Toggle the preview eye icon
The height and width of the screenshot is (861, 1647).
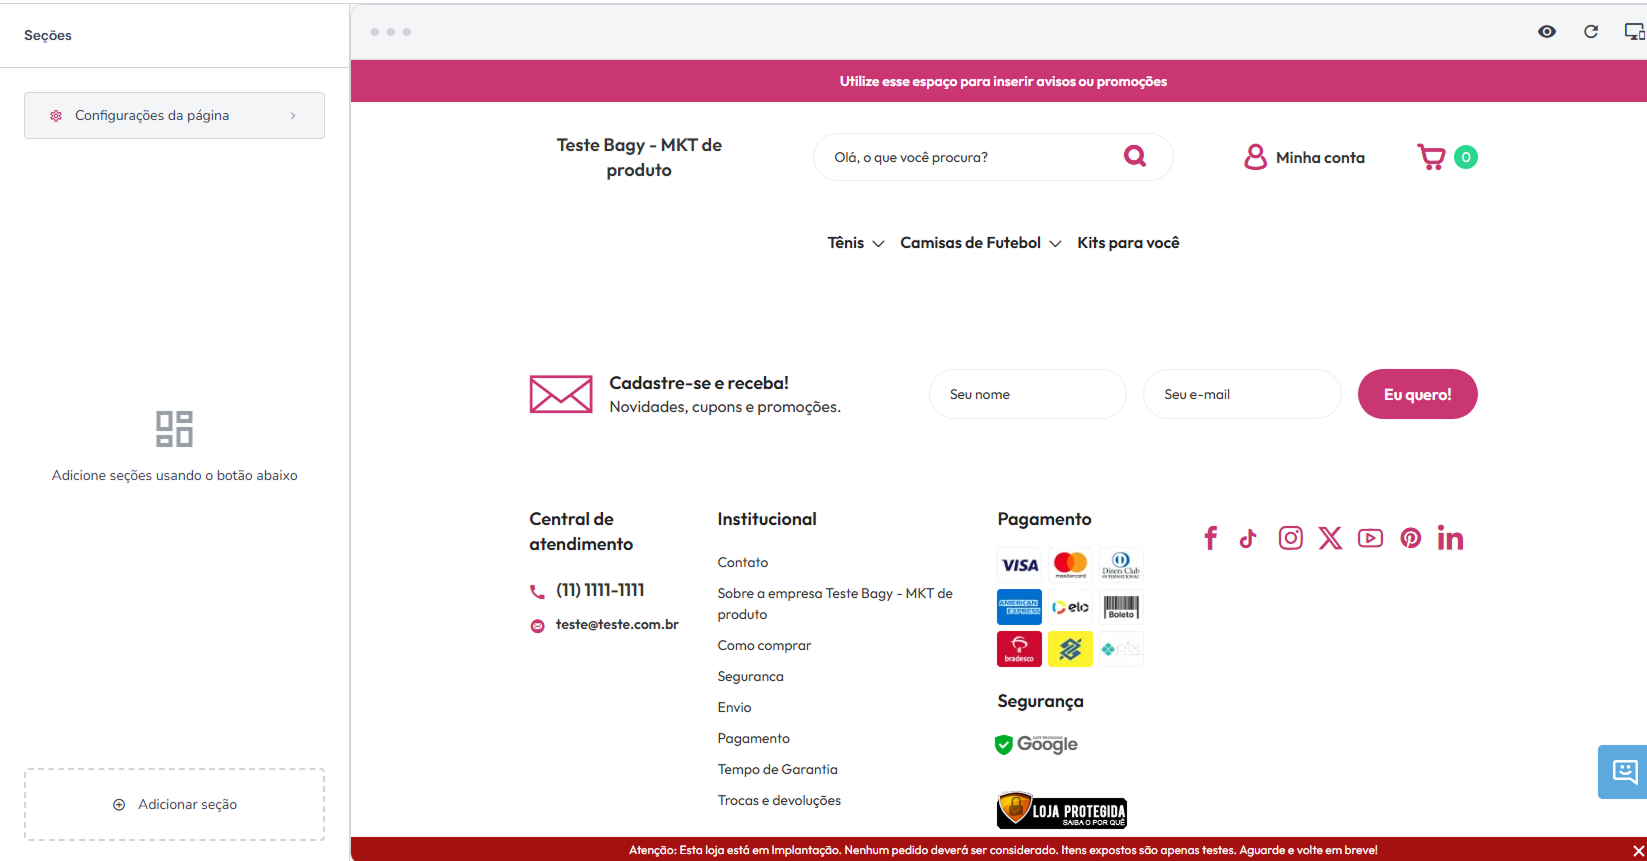coord(1547,32)
